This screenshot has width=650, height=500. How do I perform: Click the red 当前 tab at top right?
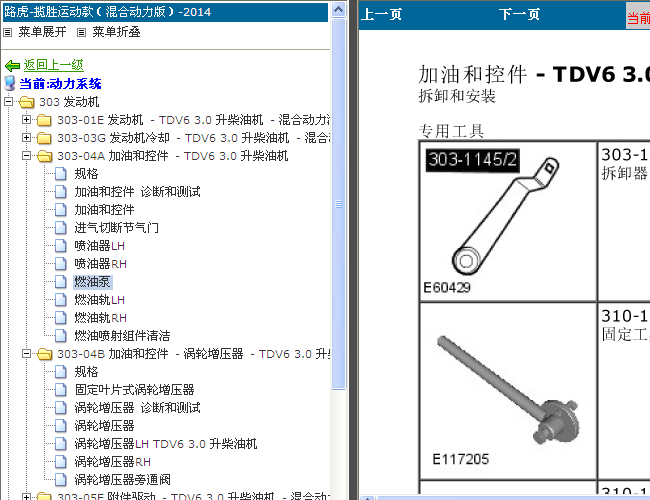(638, 17)
